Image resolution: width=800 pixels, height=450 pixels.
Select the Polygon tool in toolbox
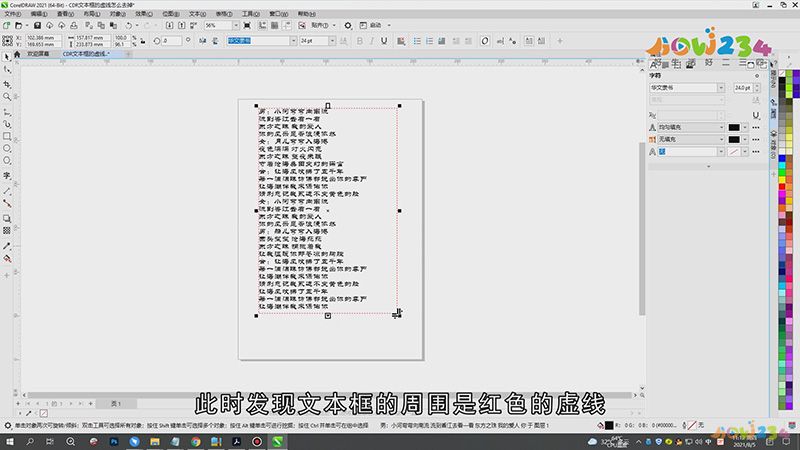7,161
